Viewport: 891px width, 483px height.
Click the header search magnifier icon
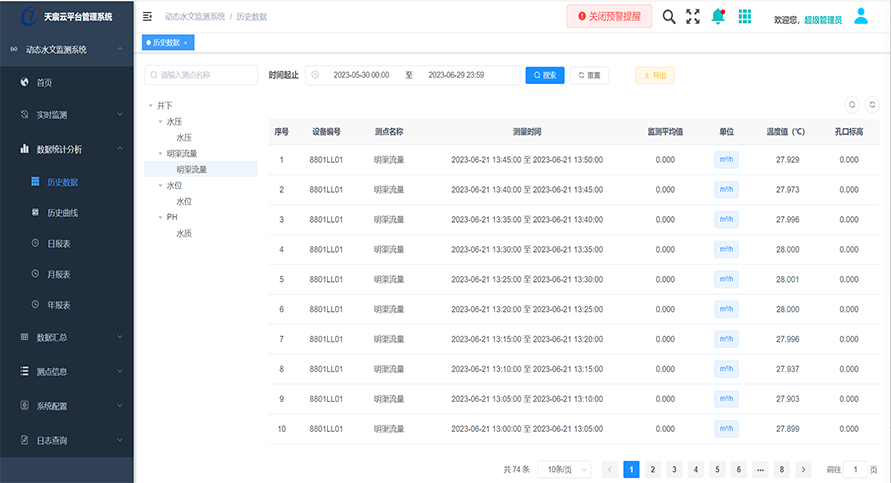669,17
